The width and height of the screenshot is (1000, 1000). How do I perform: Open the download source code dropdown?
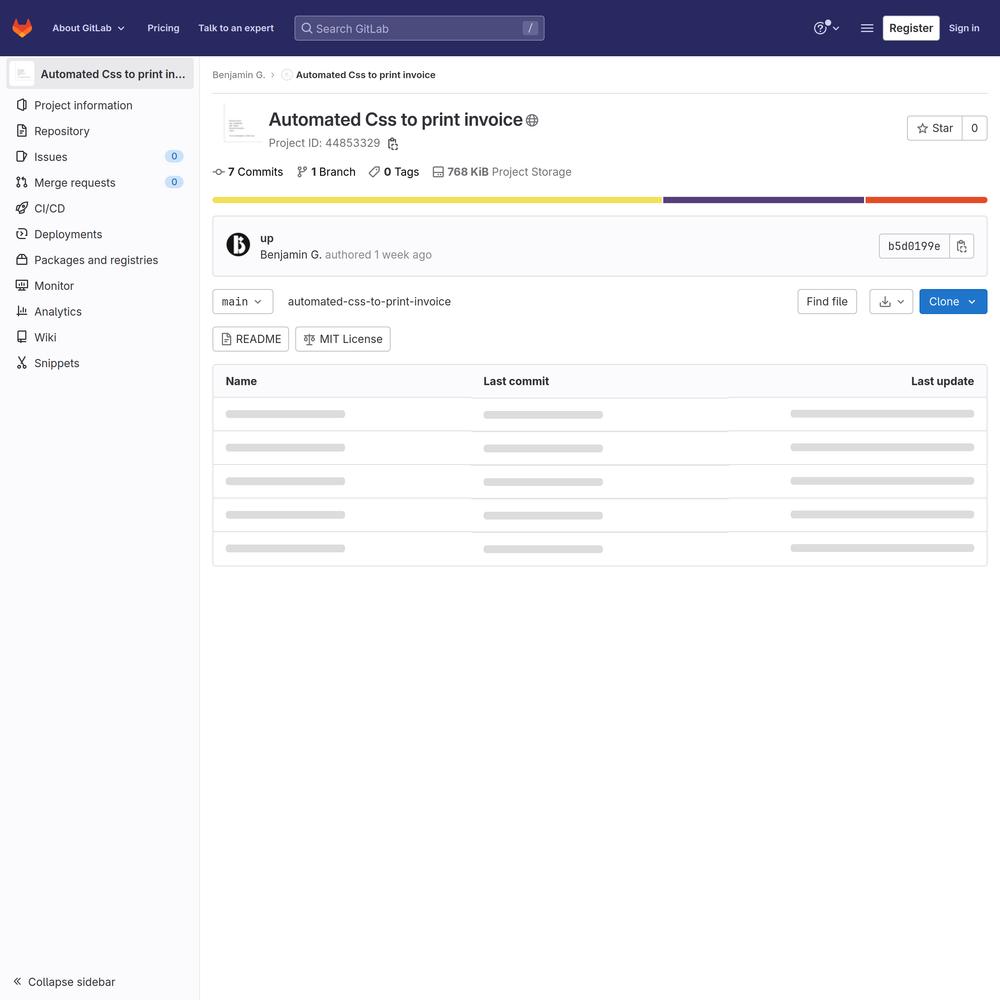(x=891, y=302)
